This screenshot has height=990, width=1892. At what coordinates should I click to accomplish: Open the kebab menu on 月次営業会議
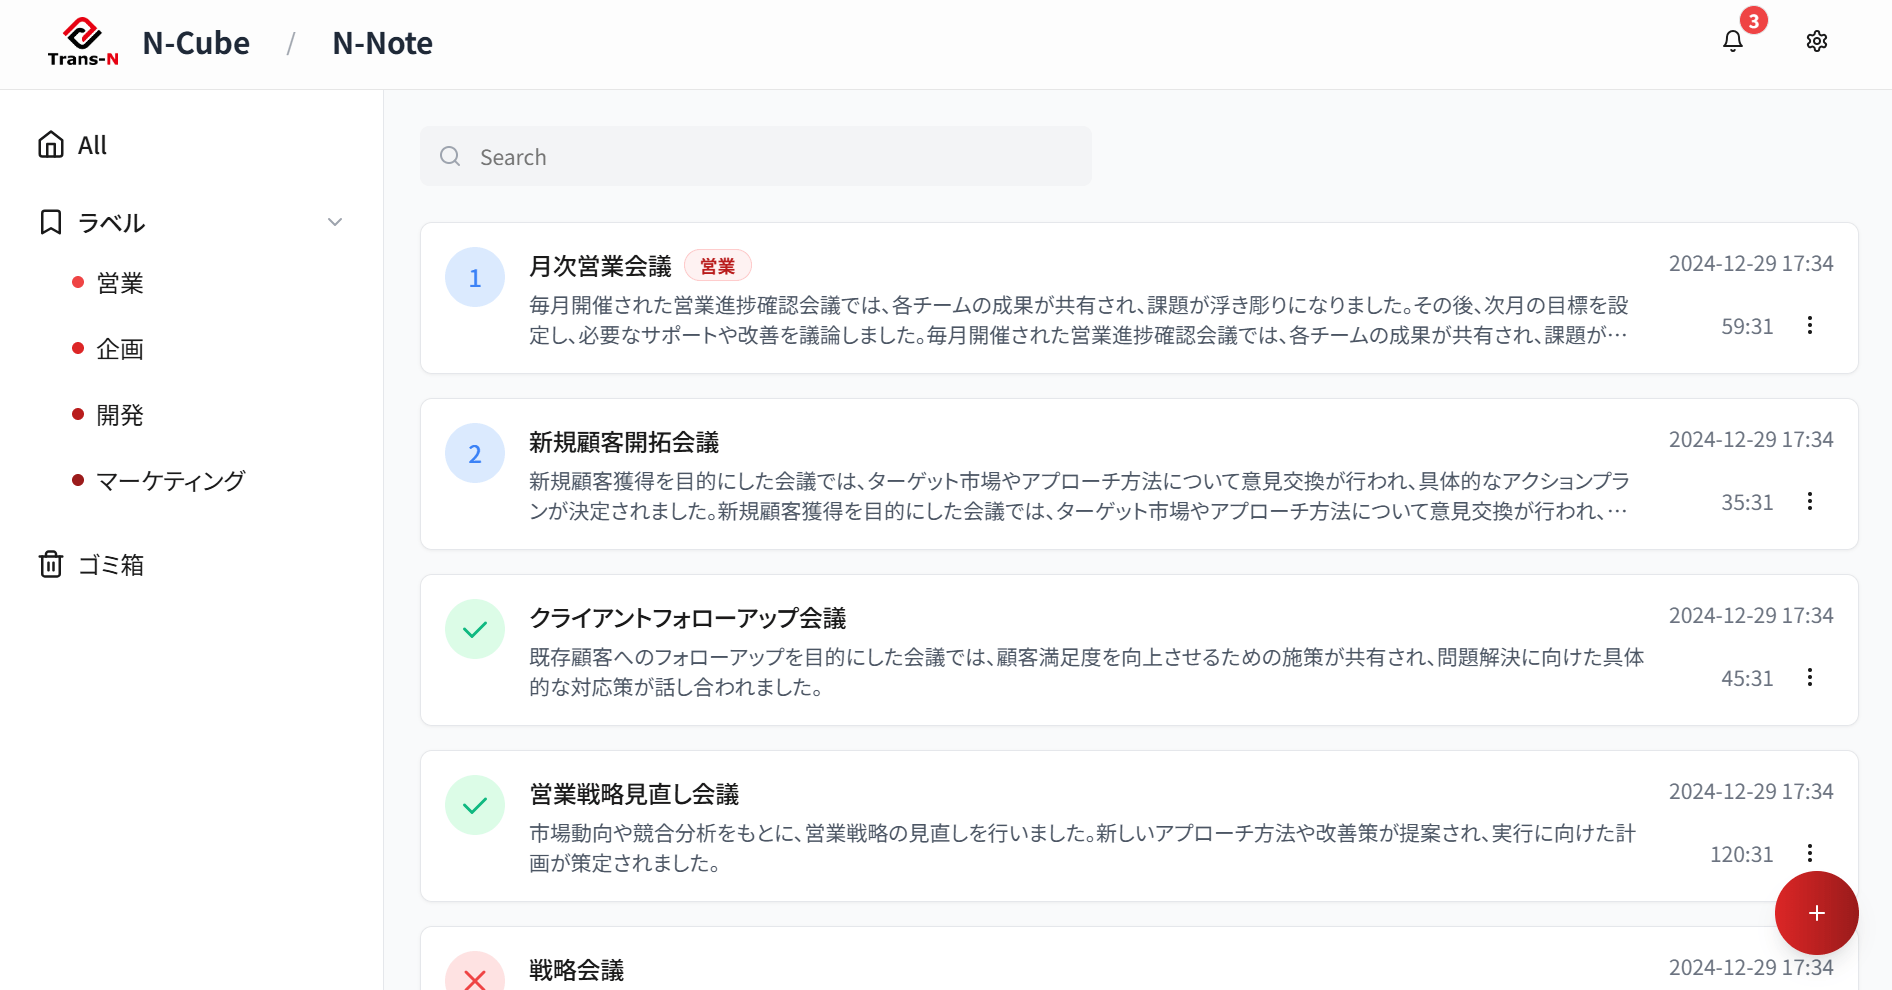pos(1809,325)
